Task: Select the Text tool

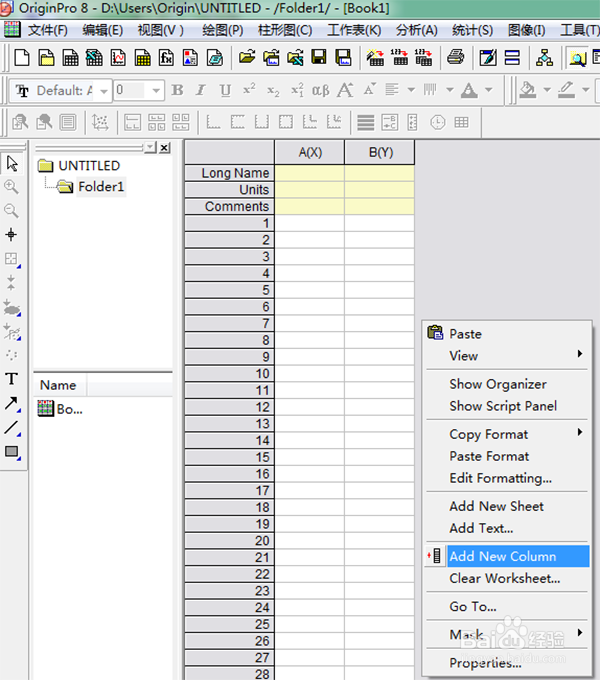Action: 11,379
